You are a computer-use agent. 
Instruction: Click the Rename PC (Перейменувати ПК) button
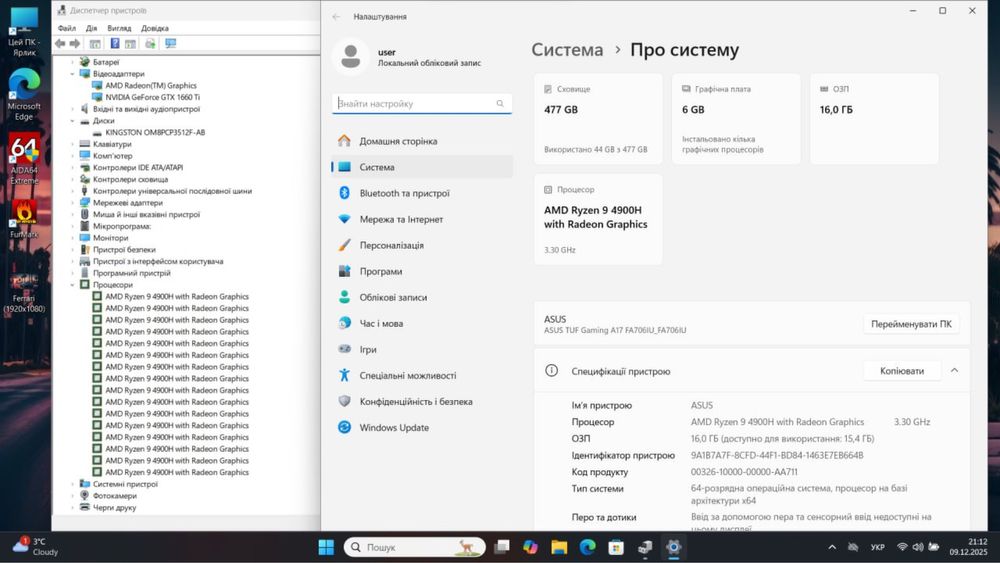911,324
